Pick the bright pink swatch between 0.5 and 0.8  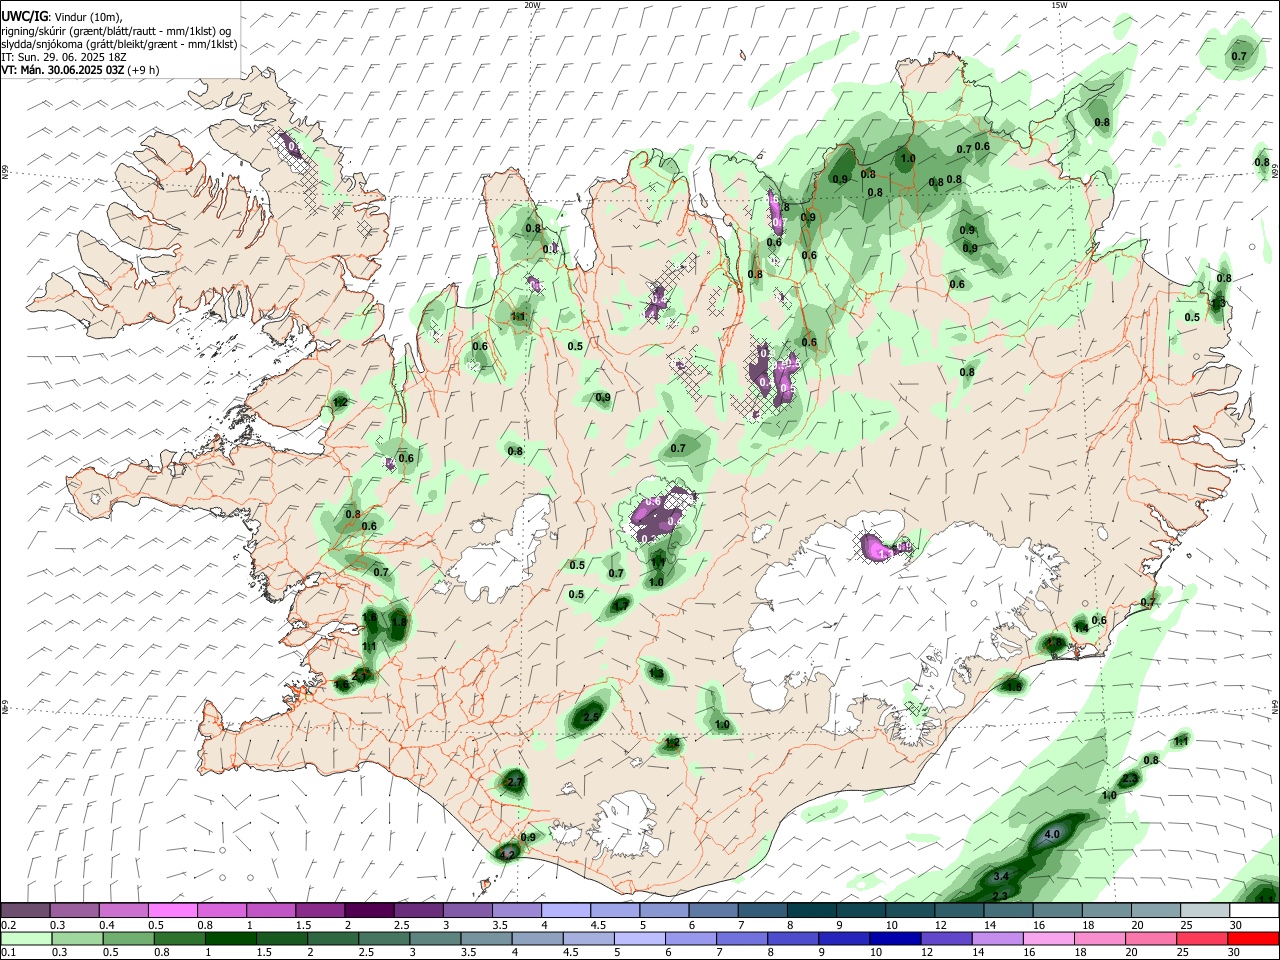pyautogui.click(x=172, y=910)
